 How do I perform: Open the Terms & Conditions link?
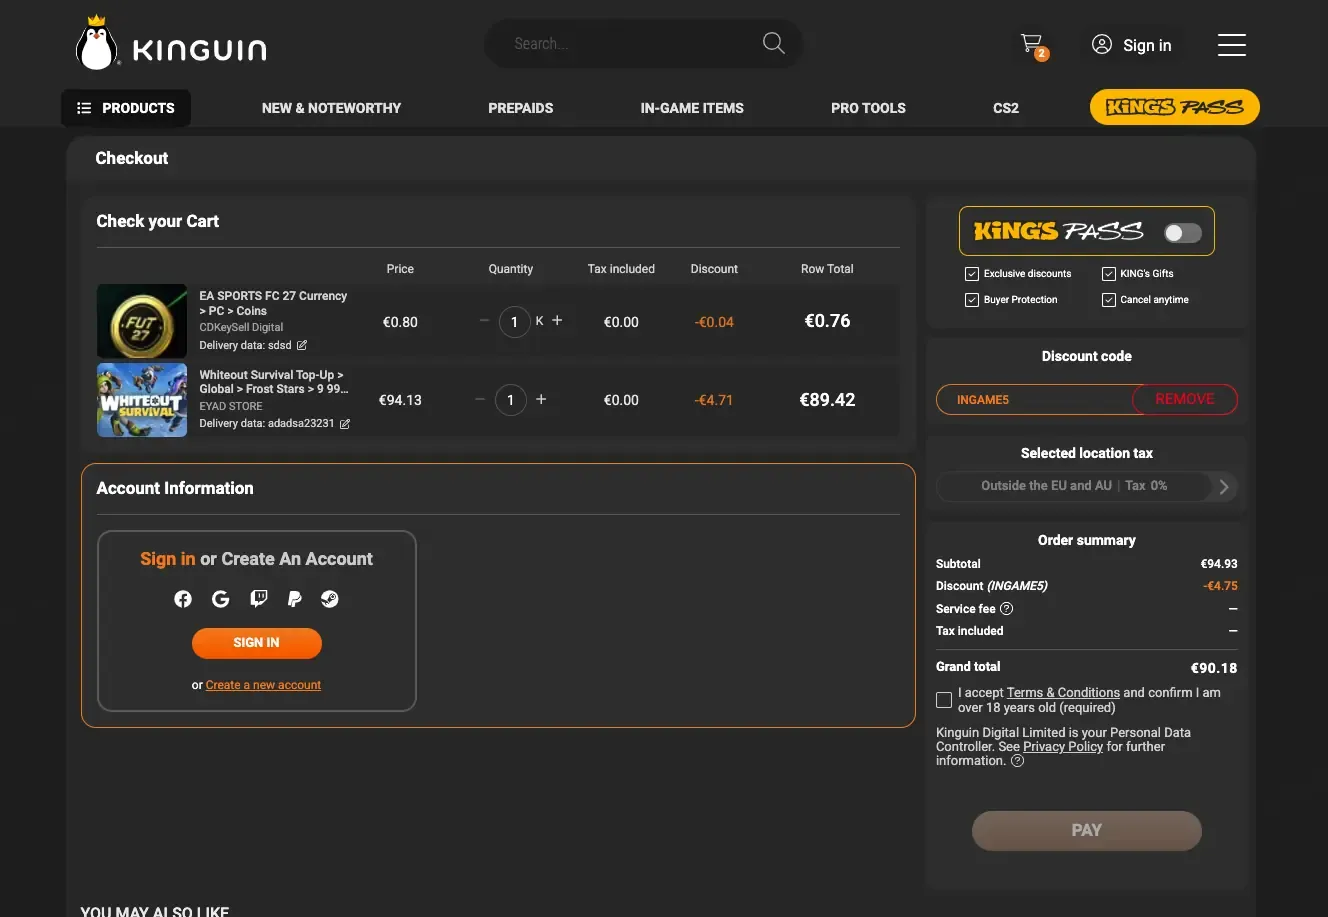click(1063, 692)
